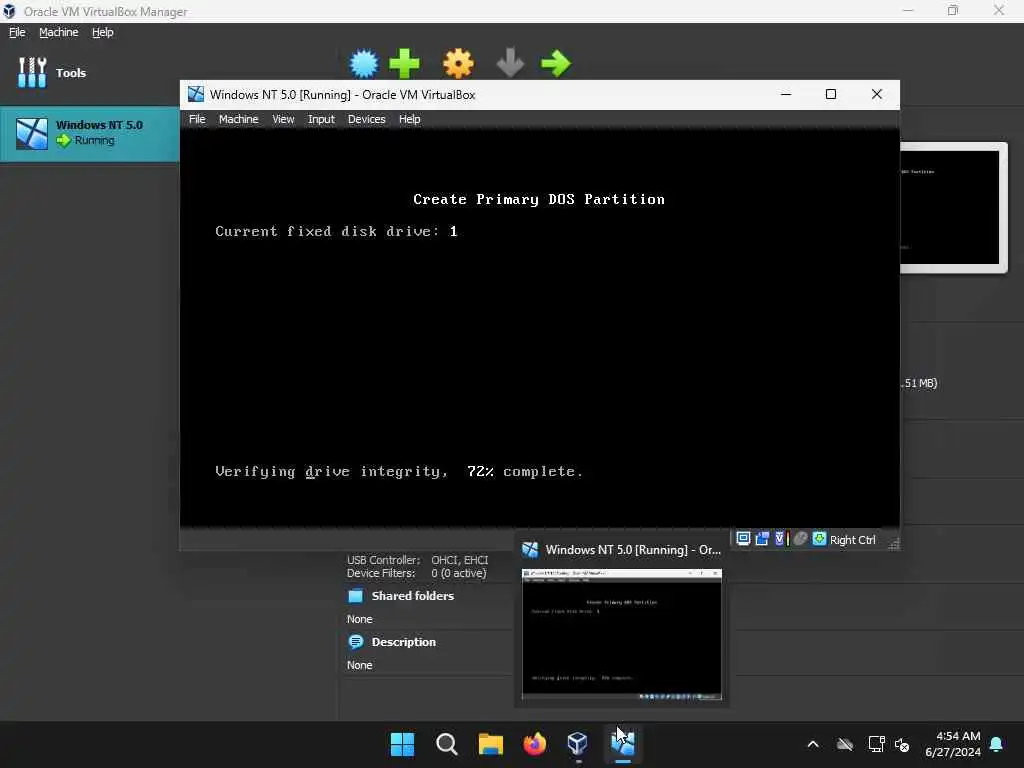Click the Create Primary DOS Partition heading

(x=539, y=199)
